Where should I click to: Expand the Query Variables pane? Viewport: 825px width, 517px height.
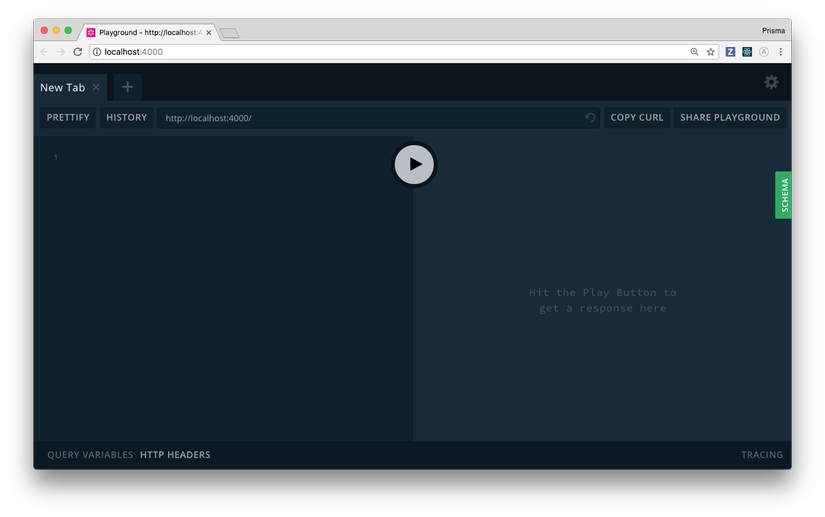[90, 455]
